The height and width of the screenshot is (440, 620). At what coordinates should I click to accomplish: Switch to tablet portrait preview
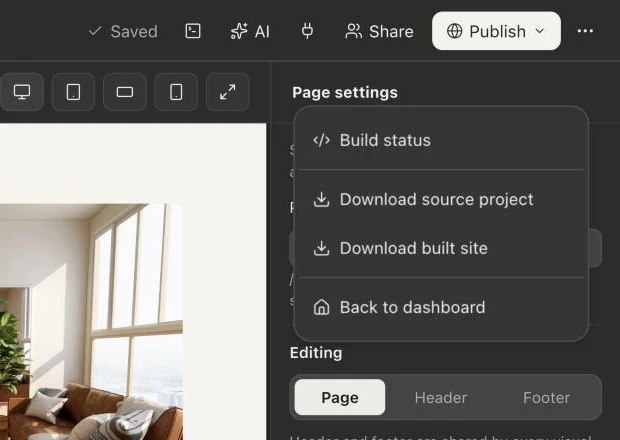[73, 92]
